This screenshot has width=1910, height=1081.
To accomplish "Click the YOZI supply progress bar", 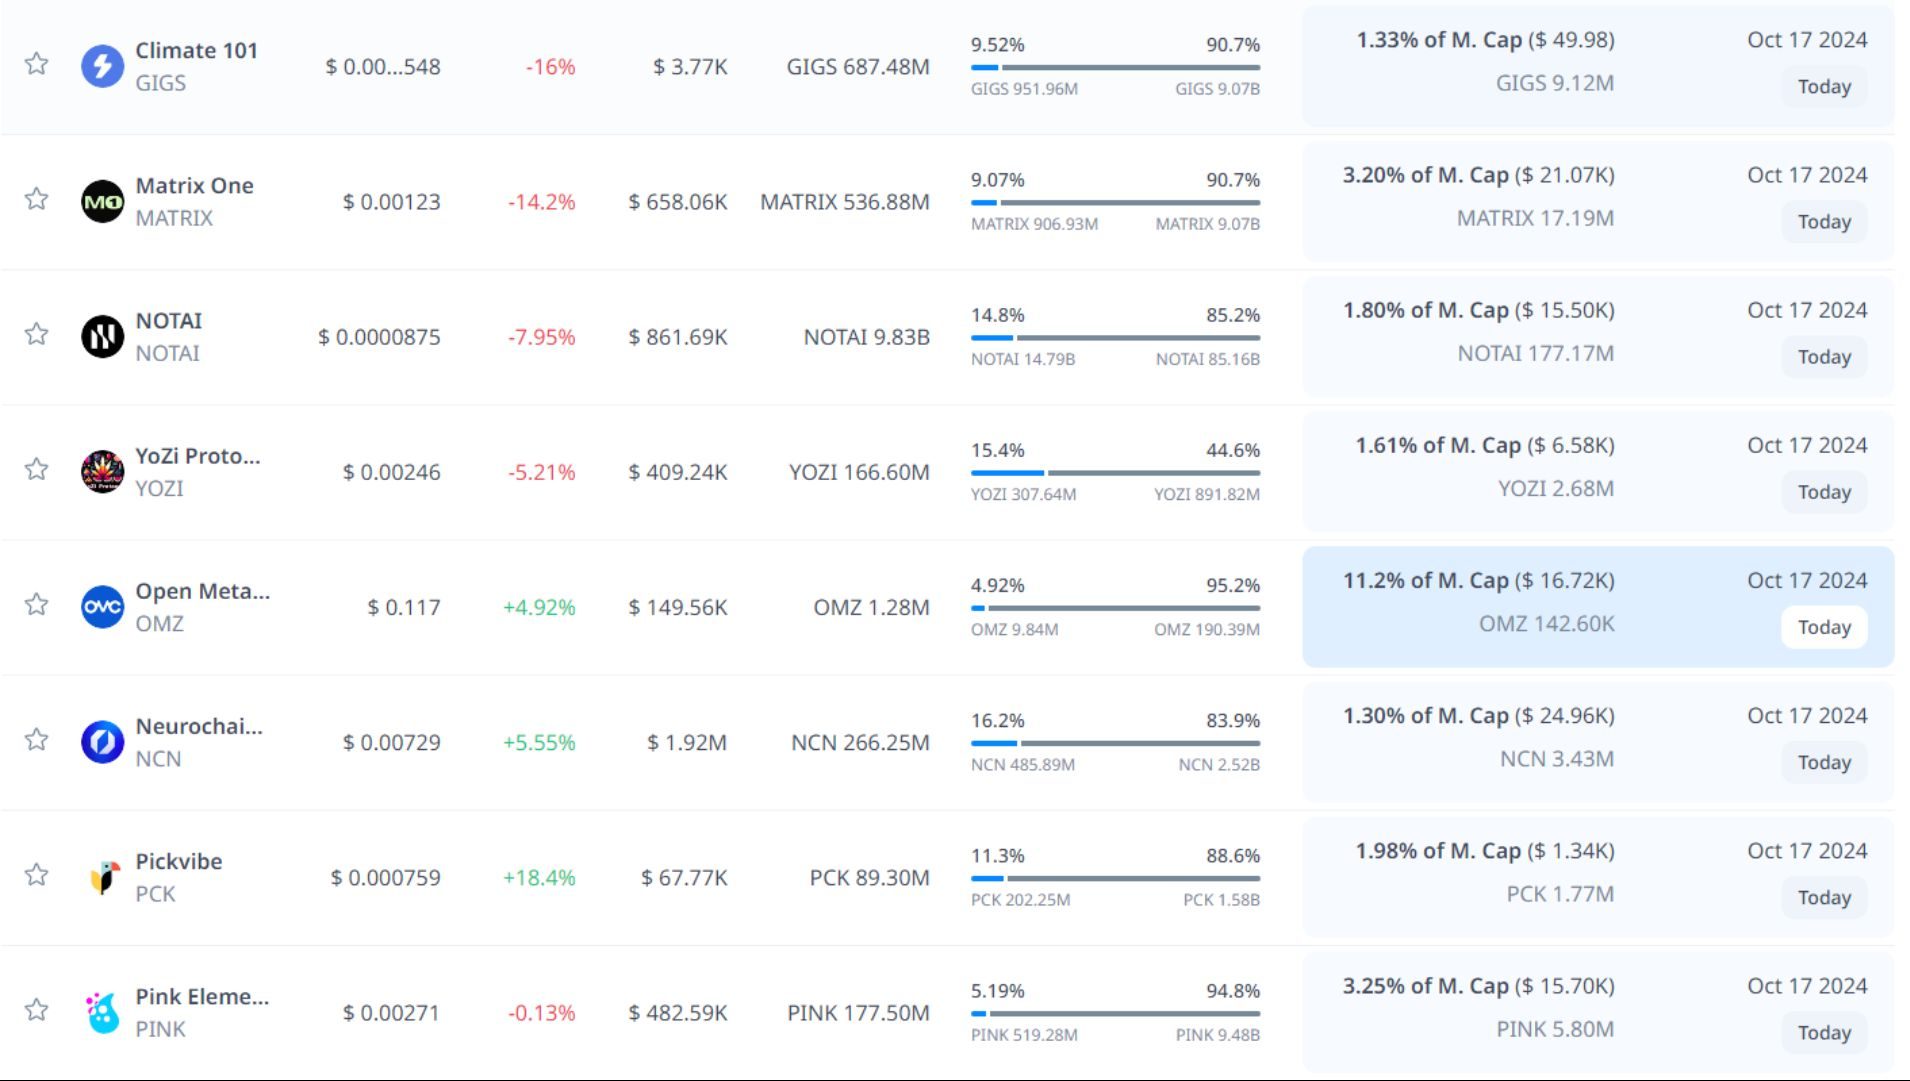I will coord(1114,473).
